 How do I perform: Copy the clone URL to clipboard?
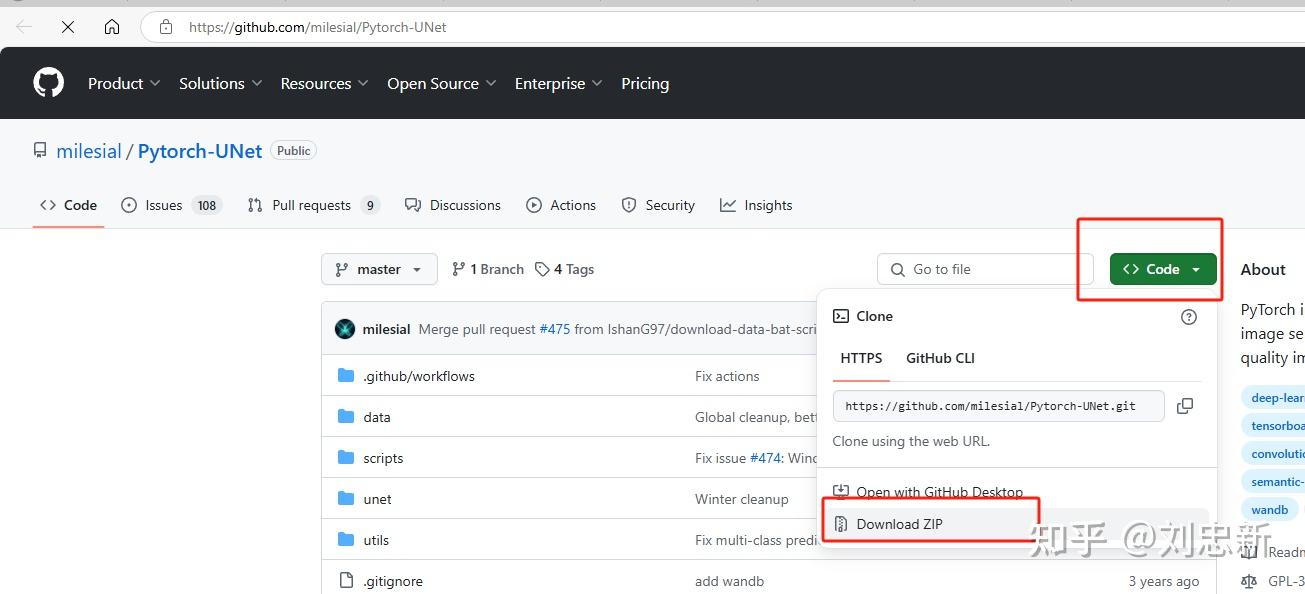(1185, 406)
